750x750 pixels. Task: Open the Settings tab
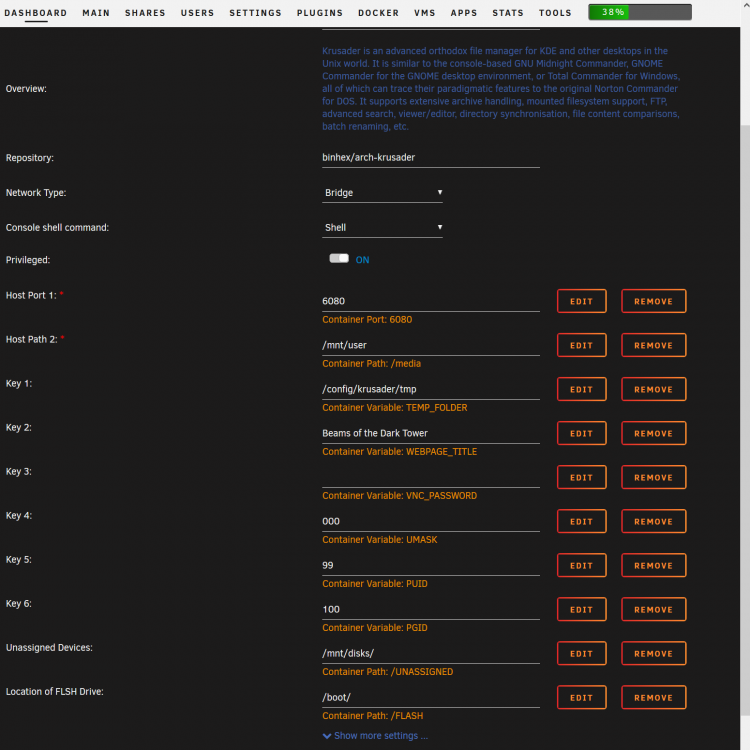pos(255,13)
